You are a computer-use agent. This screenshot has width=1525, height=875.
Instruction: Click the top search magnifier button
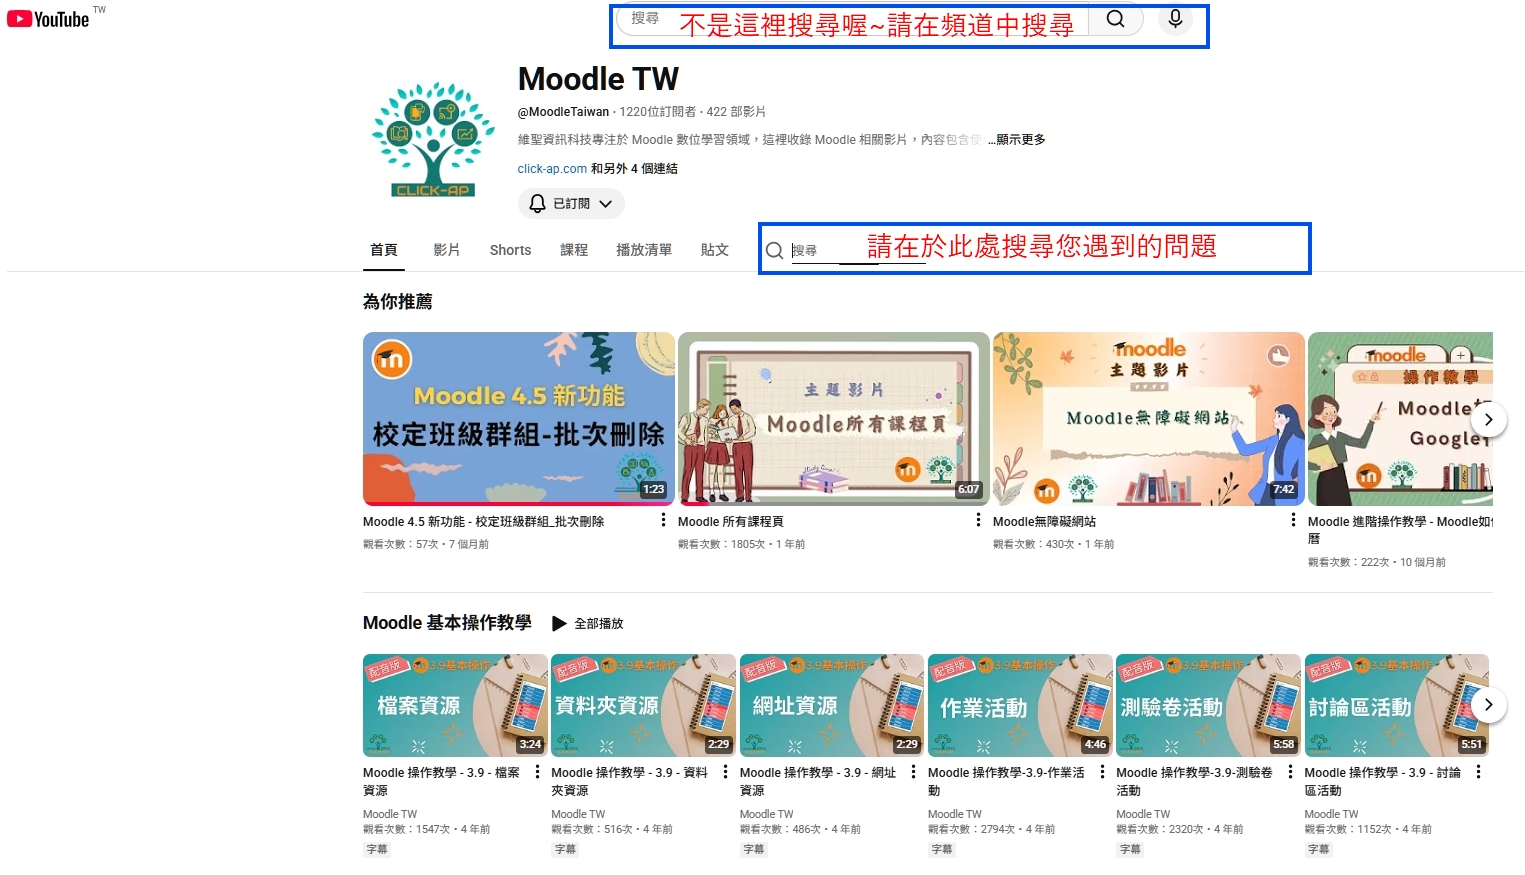click(x=1115, y=19)
